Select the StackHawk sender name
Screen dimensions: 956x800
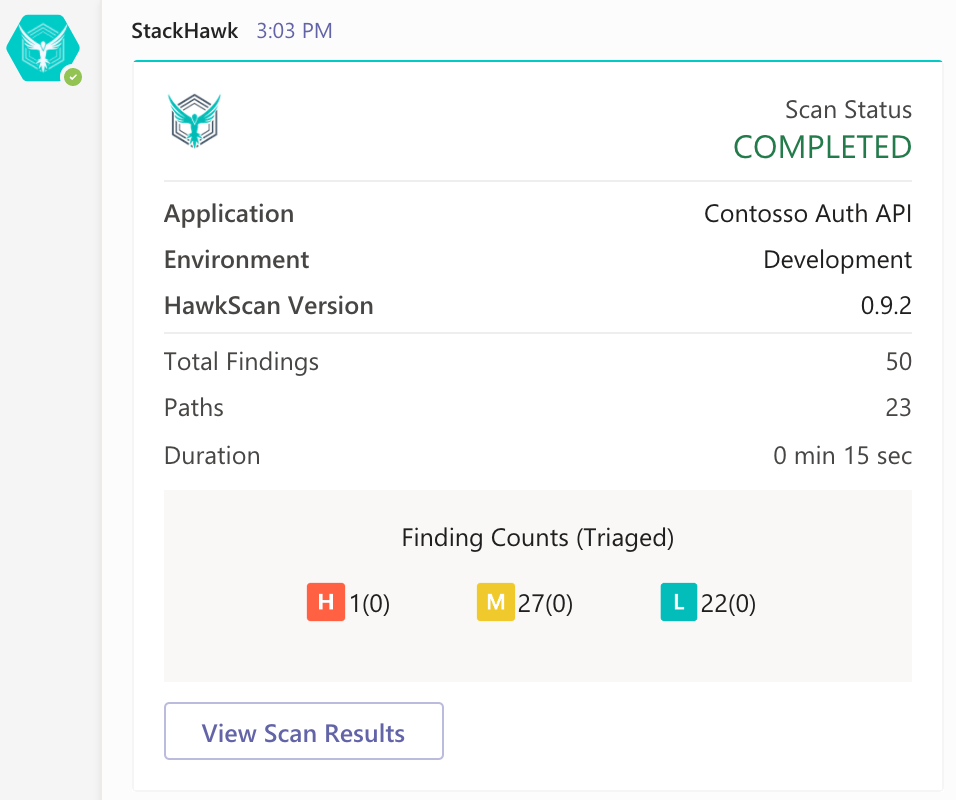[184, 31]
